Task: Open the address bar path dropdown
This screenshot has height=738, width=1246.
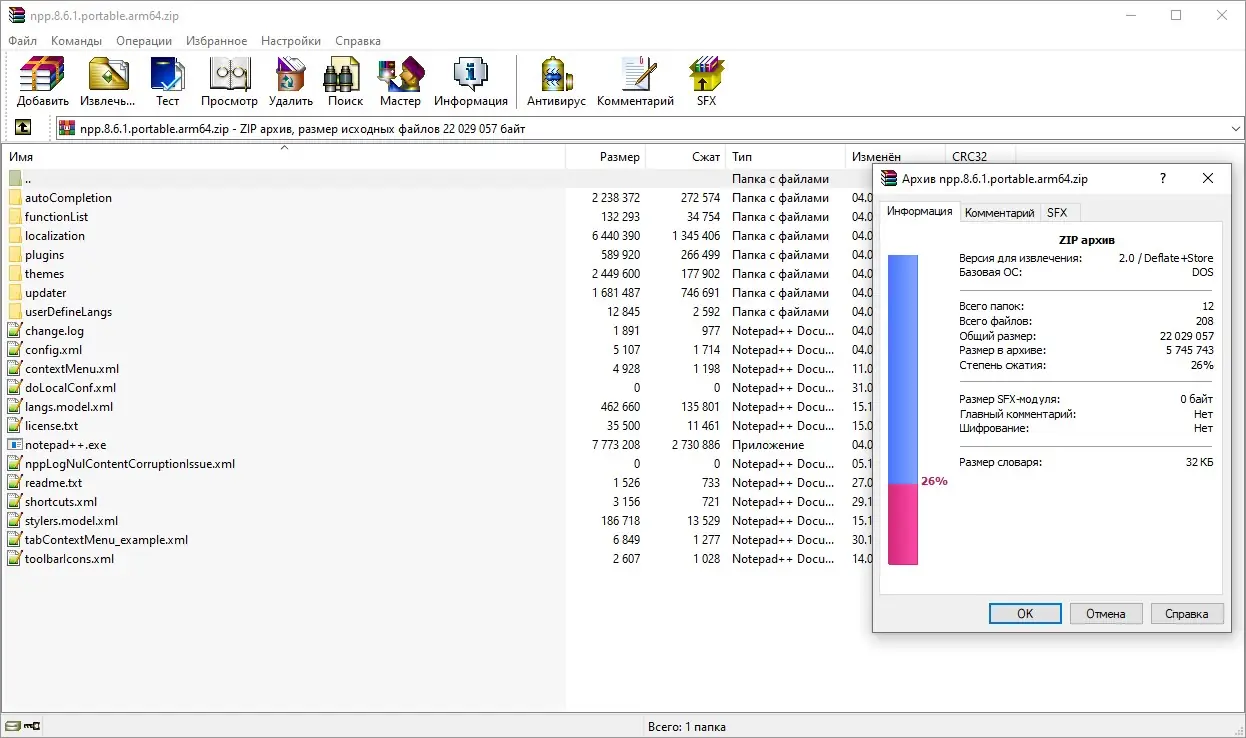Action: [x=1235, y=128]
